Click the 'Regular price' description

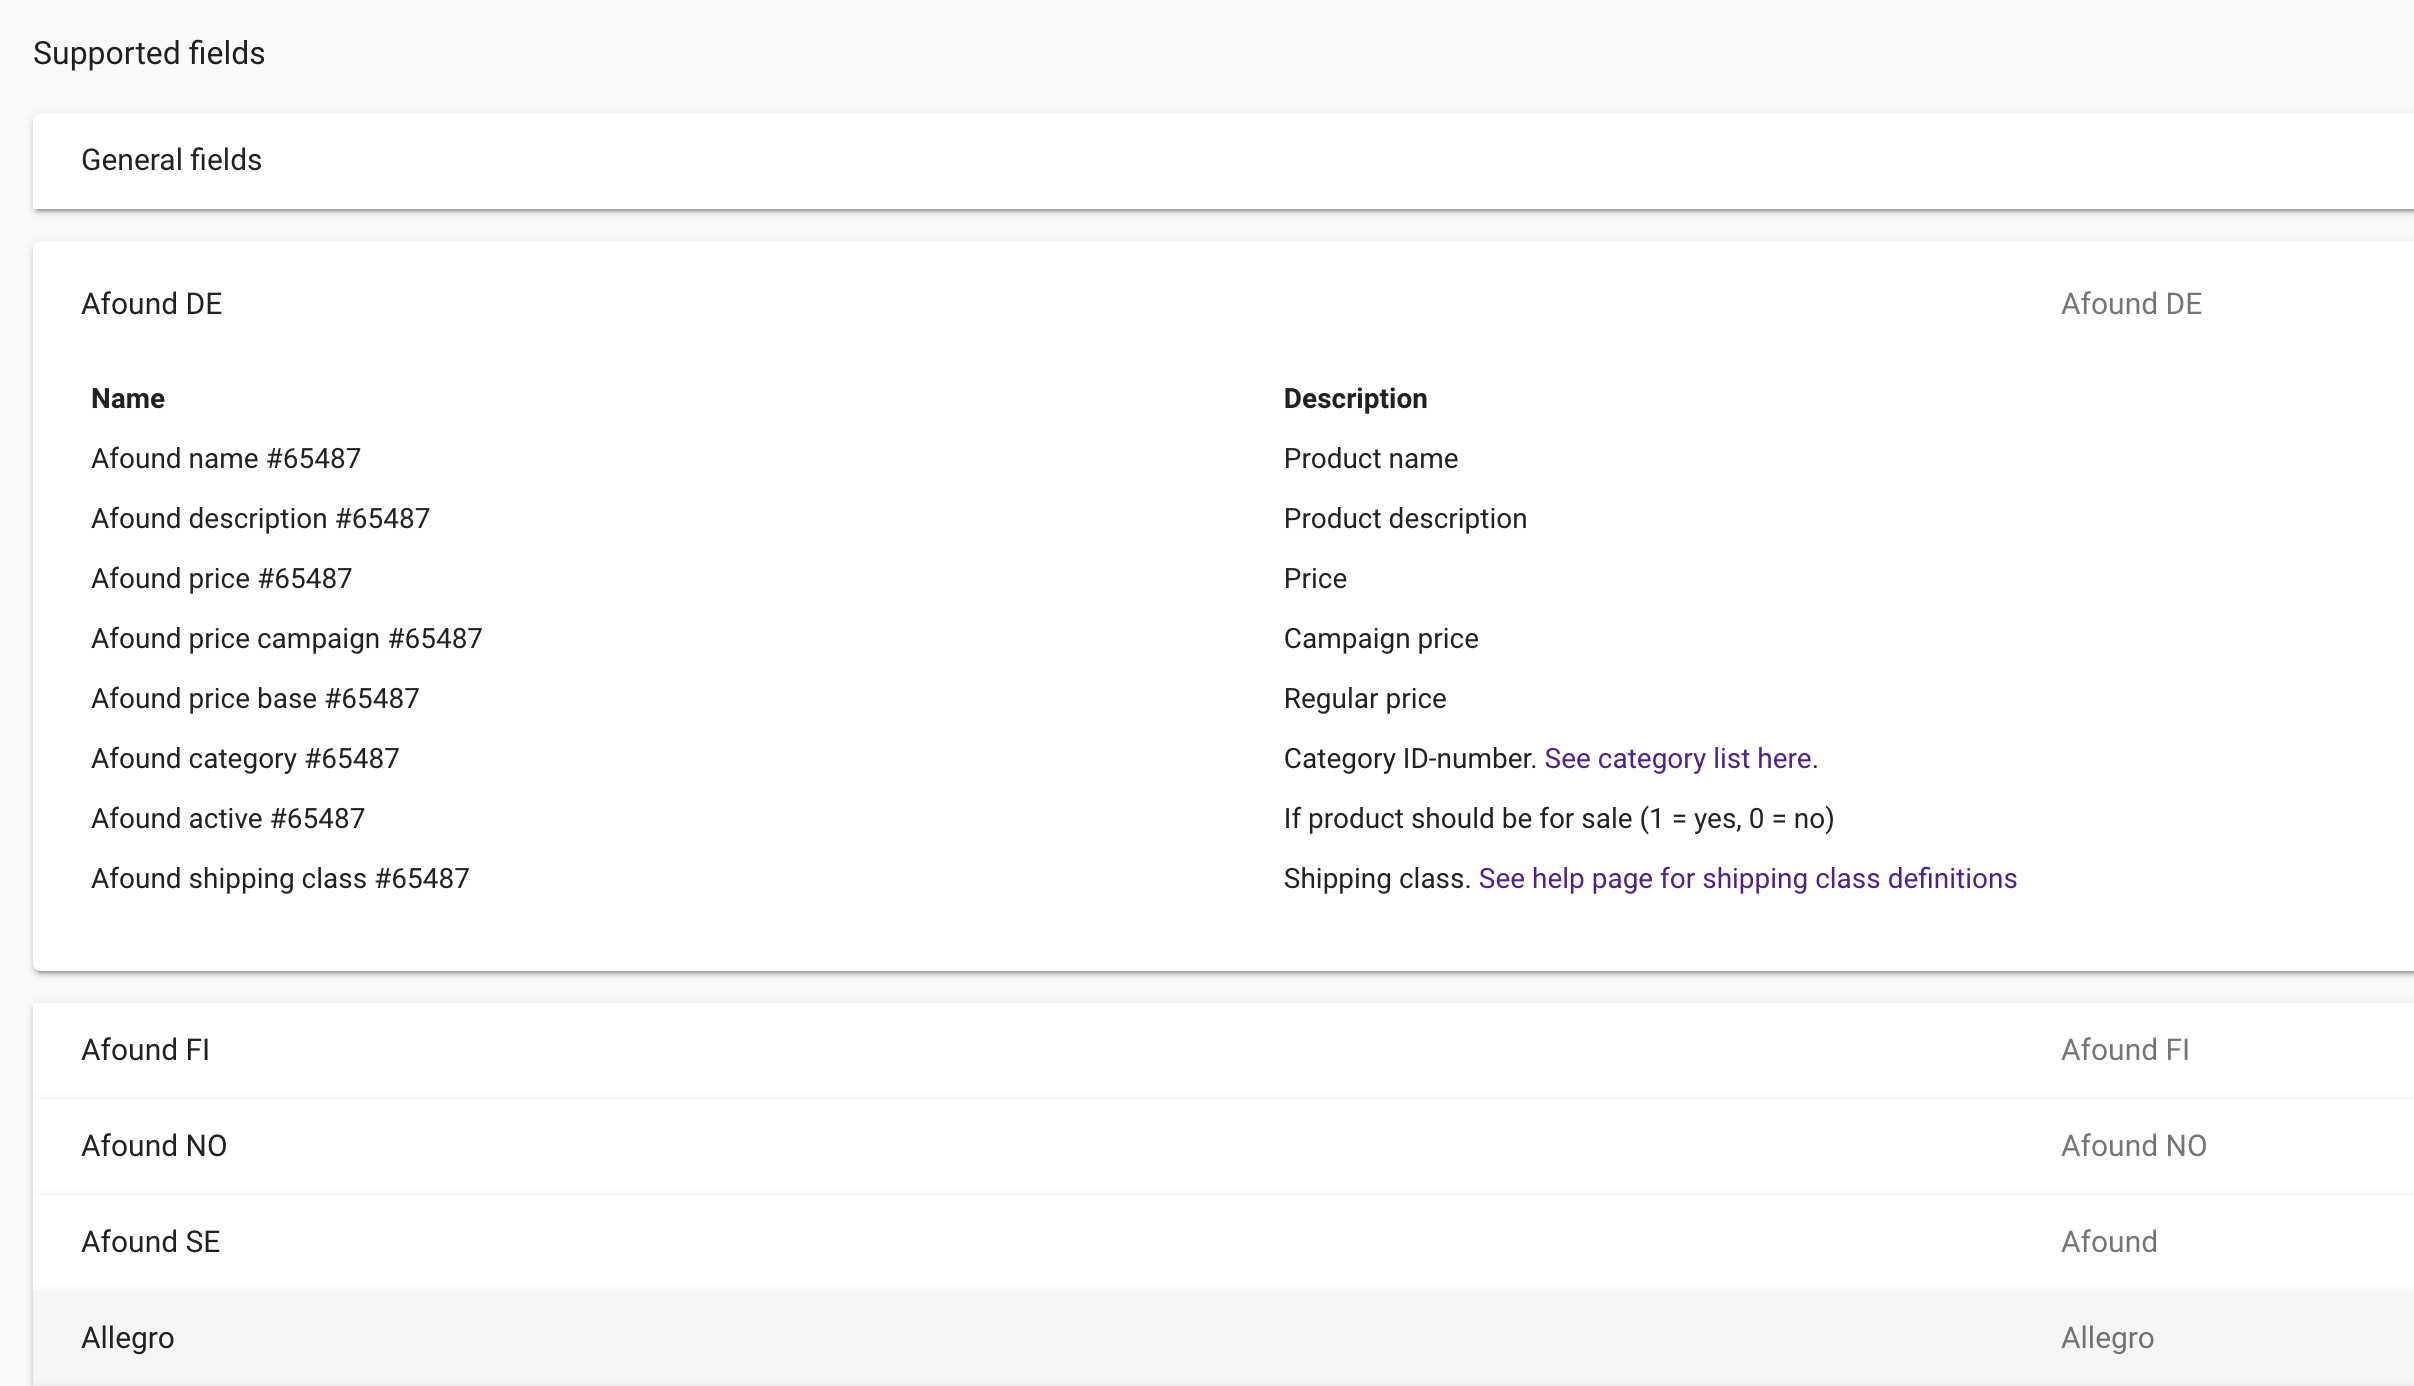[x=1365, y=699]
